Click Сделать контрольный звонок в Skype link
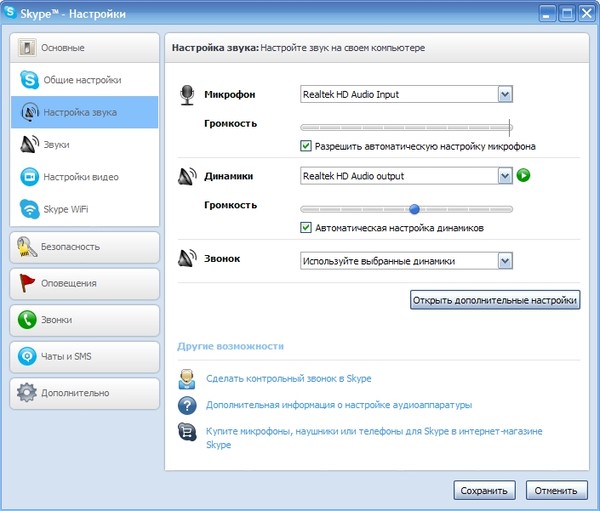Image resolution: width=600 pixels, height=511 pixels. coord(289,379)
